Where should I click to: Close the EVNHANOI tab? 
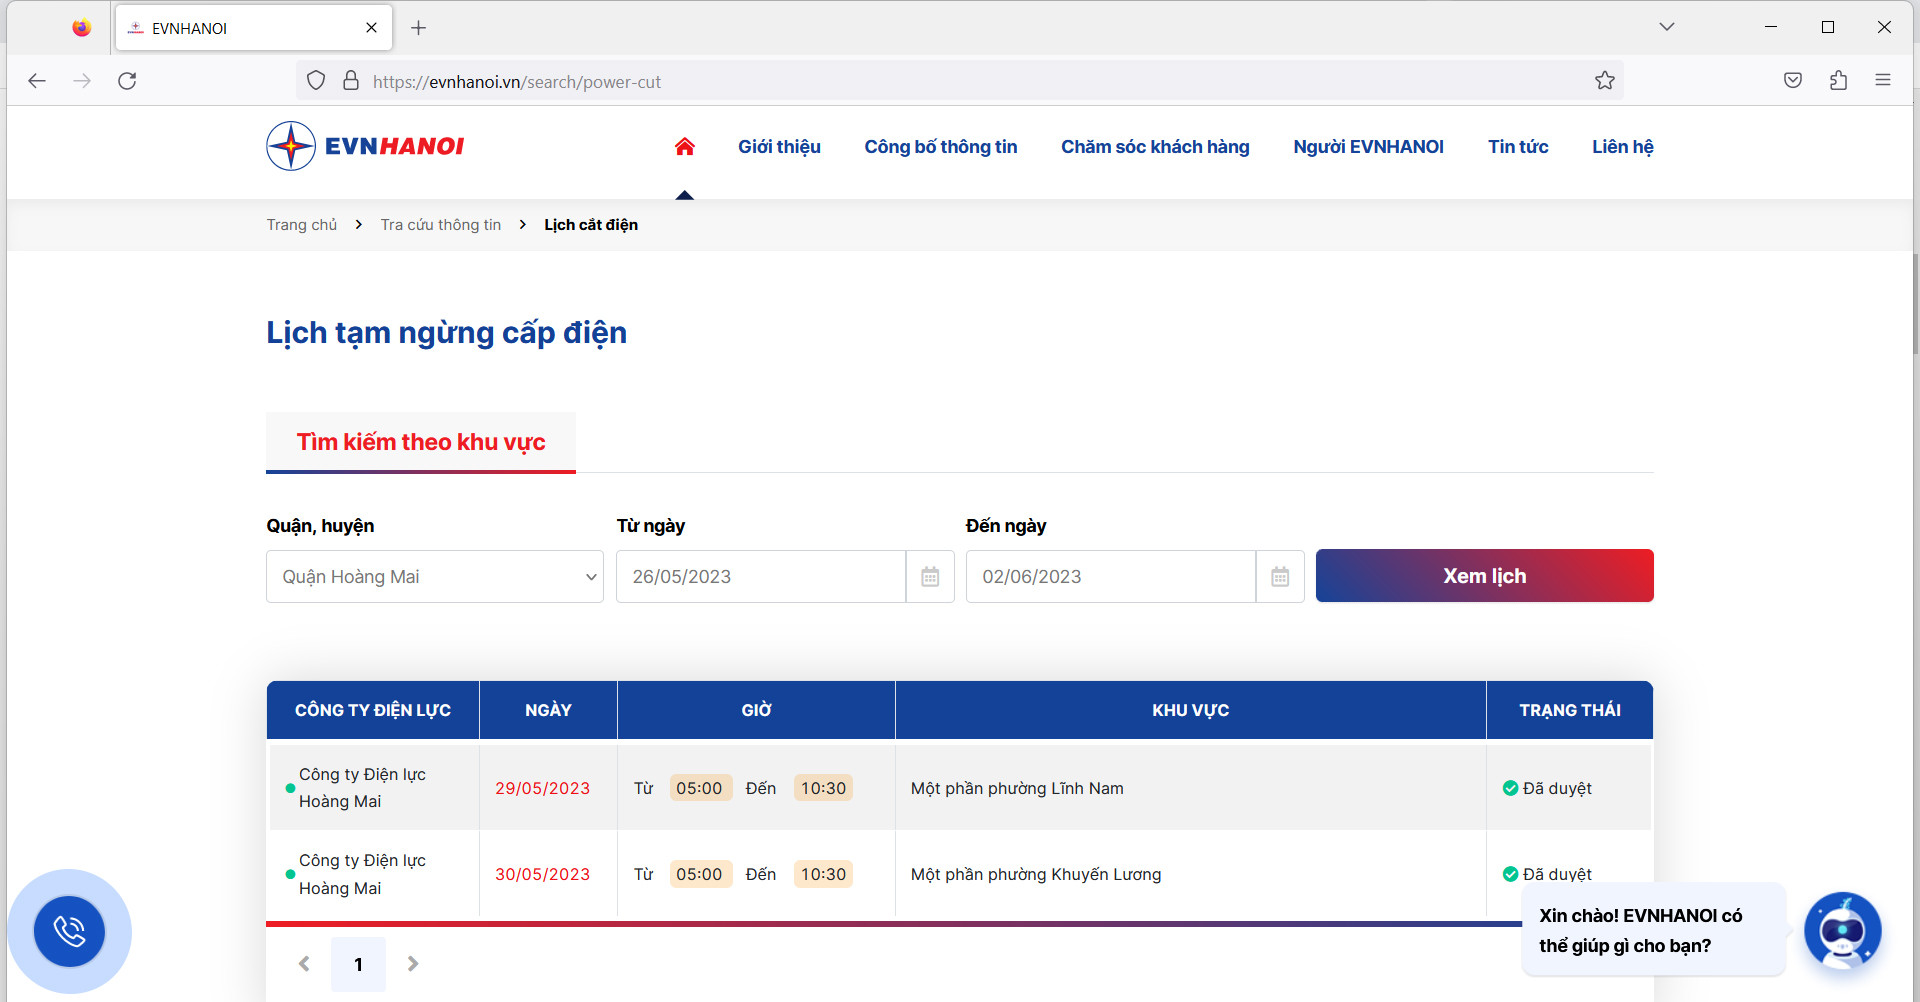[371, 28]
